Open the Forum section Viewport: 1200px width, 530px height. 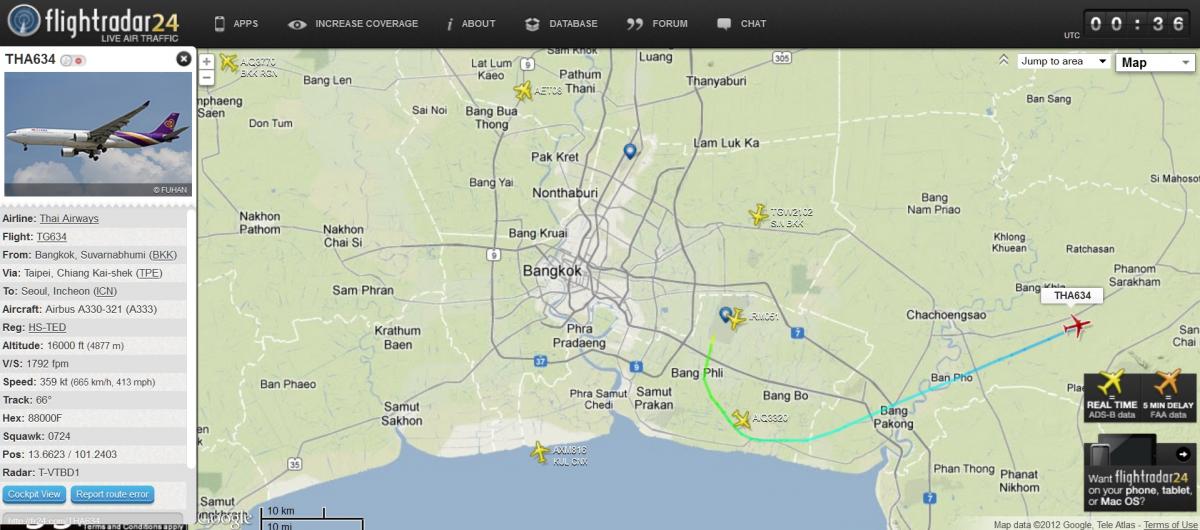coord(657,23)
